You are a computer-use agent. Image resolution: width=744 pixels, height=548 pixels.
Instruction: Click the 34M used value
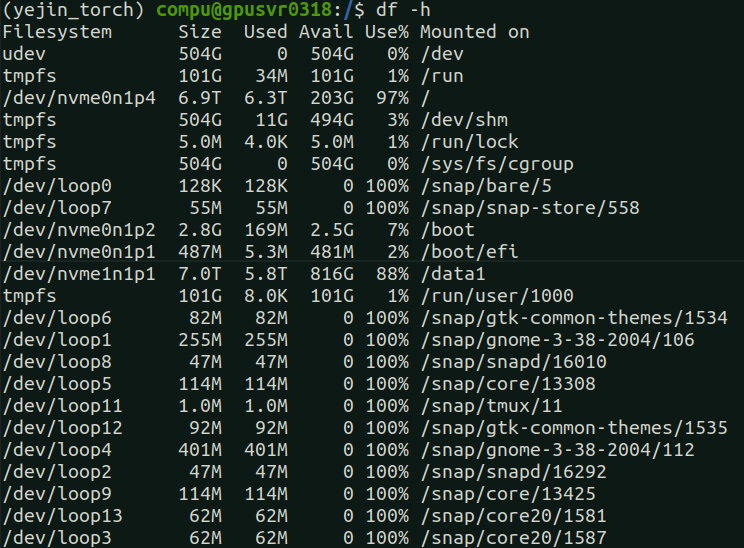[x=271, y=76]
